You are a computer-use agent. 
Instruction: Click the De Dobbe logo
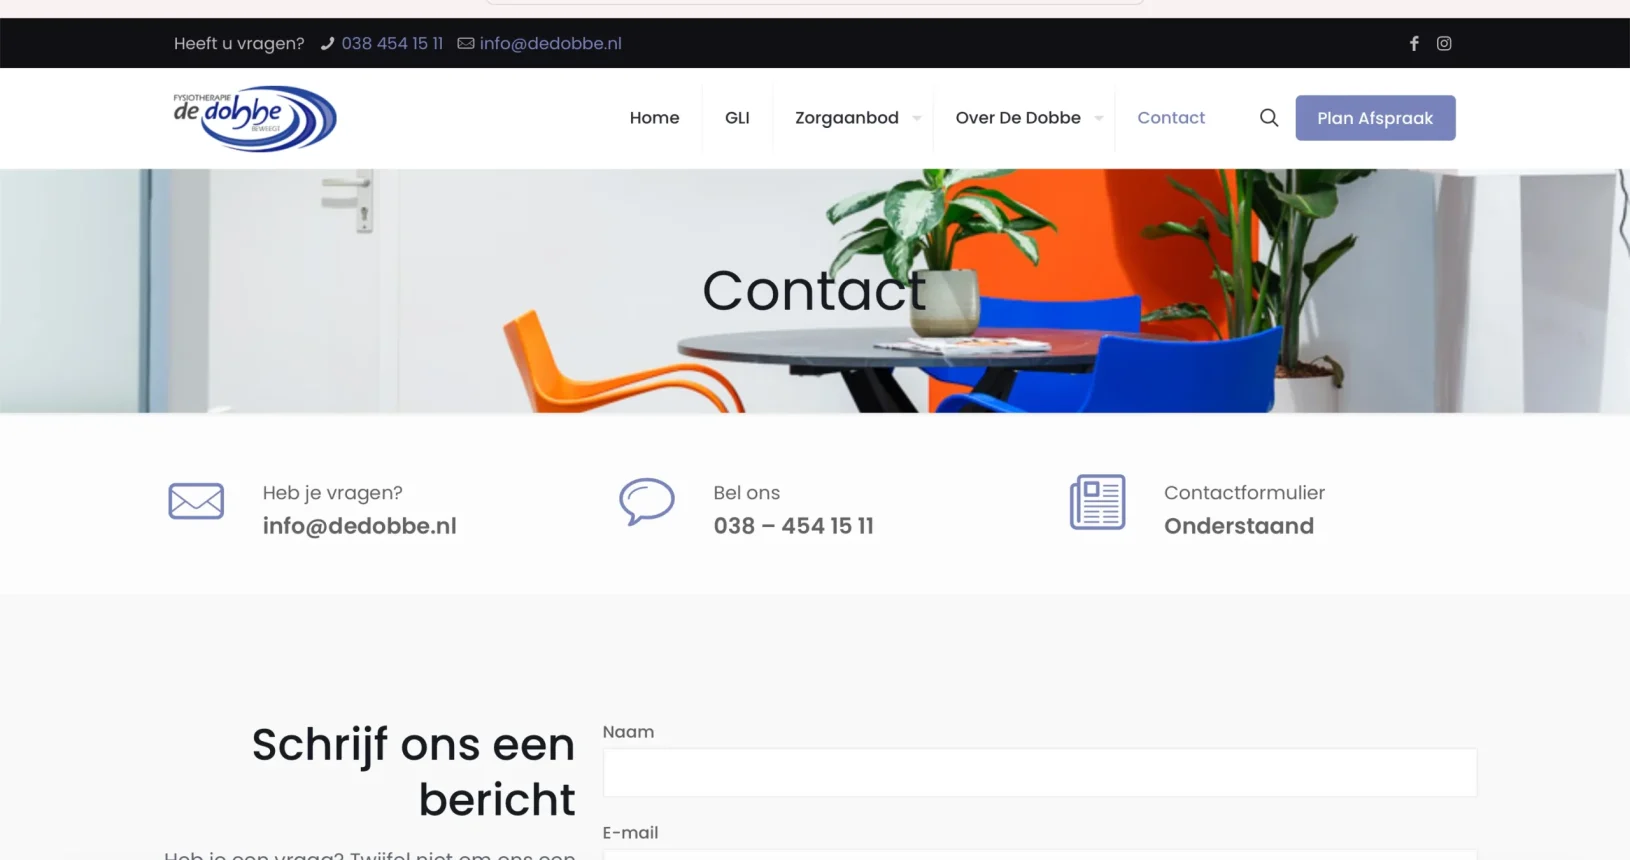click(x=255, y=118)
